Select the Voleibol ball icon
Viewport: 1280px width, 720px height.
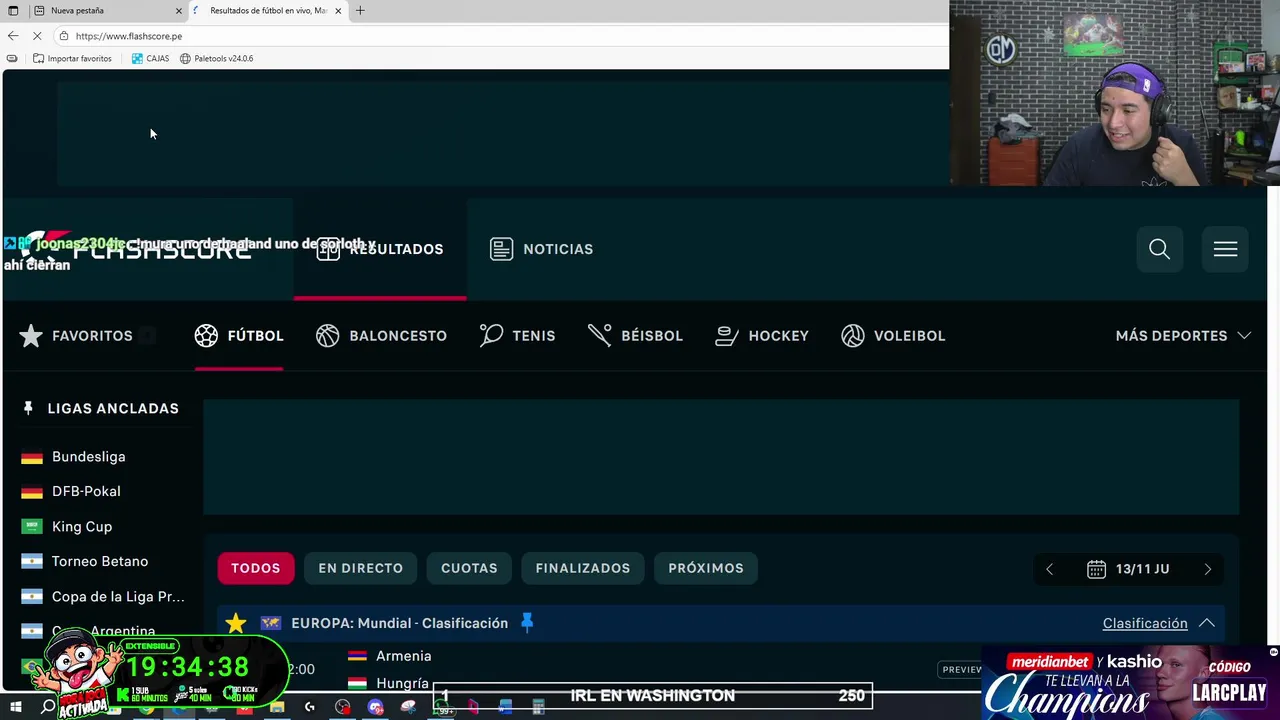853,336
